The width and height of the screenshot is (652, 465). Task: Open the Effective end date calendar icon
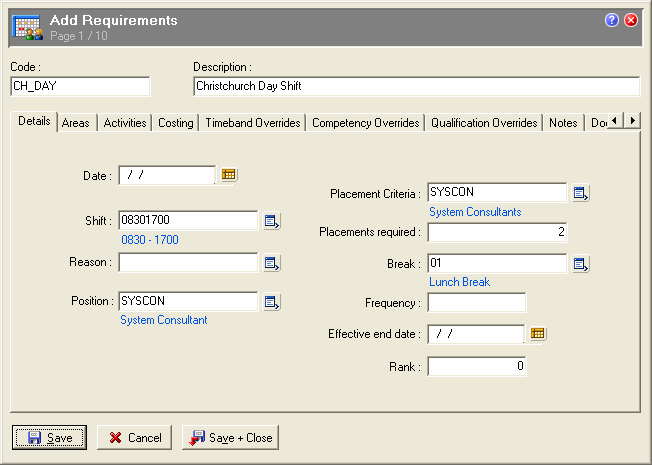[537, 333]
